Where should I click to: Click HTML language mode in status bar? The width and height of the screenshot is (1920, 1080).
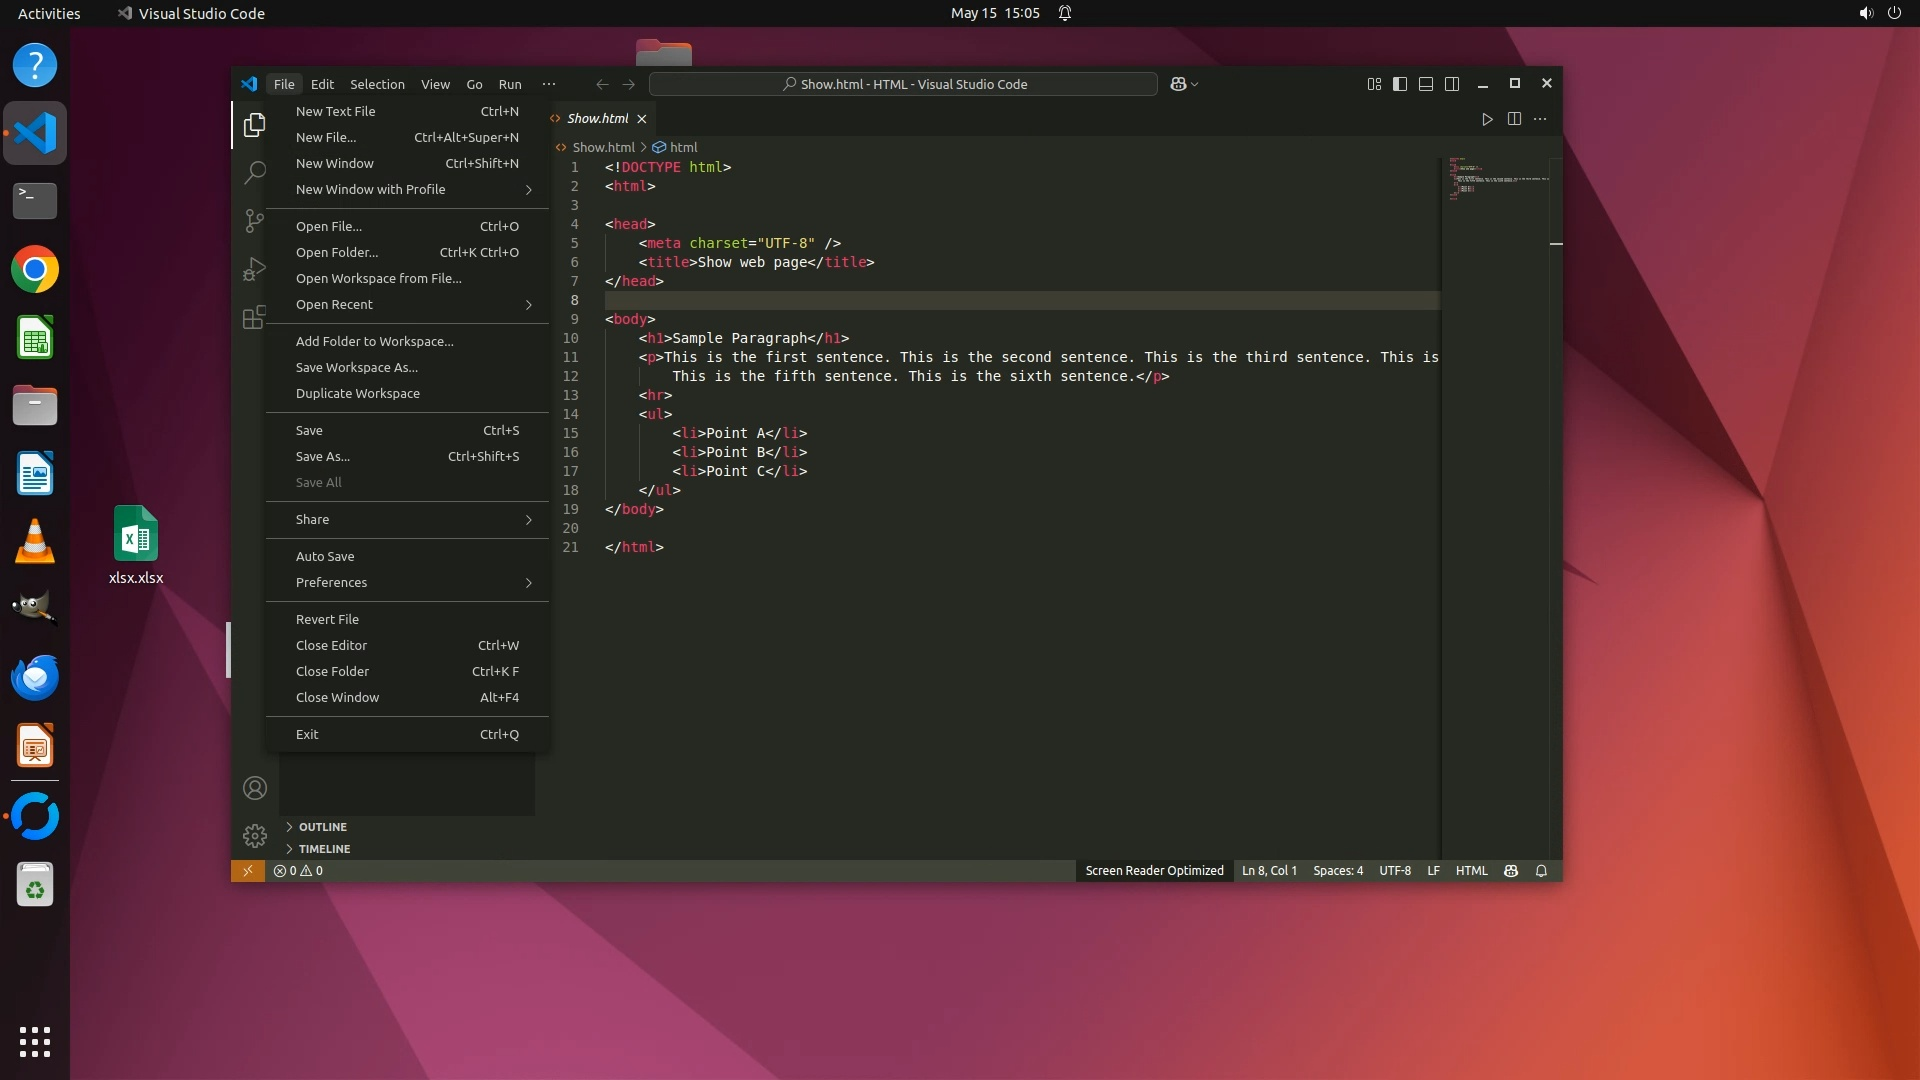(1471, 871)
